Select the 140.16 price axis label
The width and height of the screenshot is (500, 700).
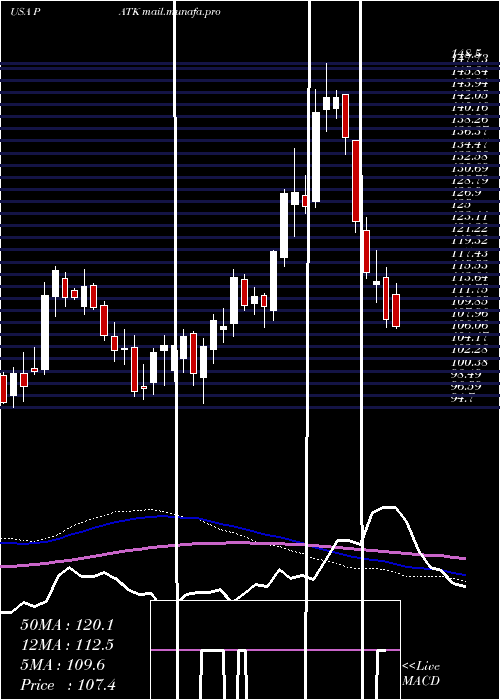[x=470, y=108]
